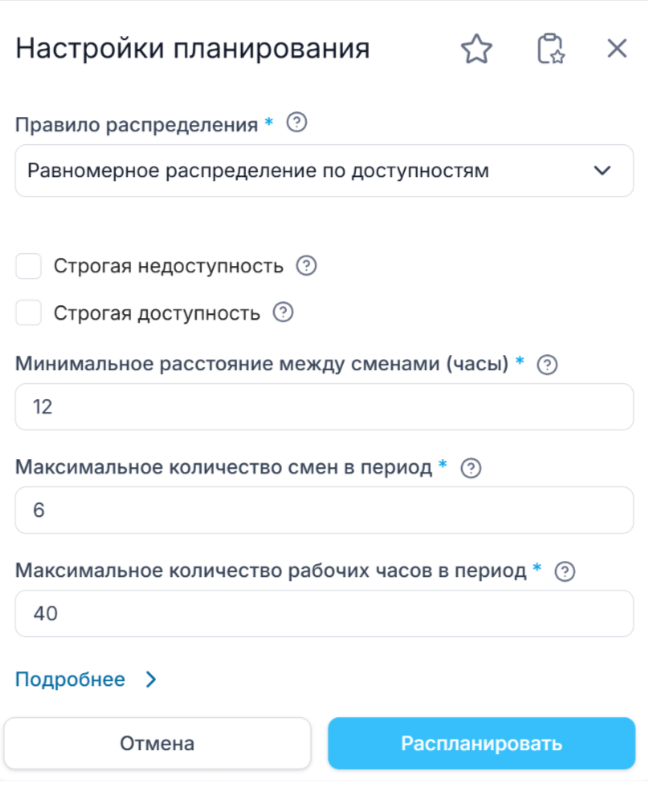Click the max shifts field showing 6

click(x=324, y=510)
